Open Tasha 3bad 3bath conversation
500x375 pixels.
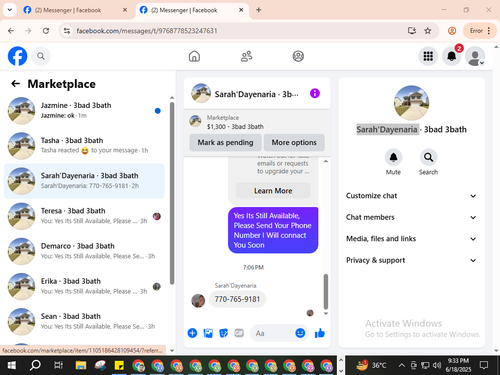click(84, 146)
